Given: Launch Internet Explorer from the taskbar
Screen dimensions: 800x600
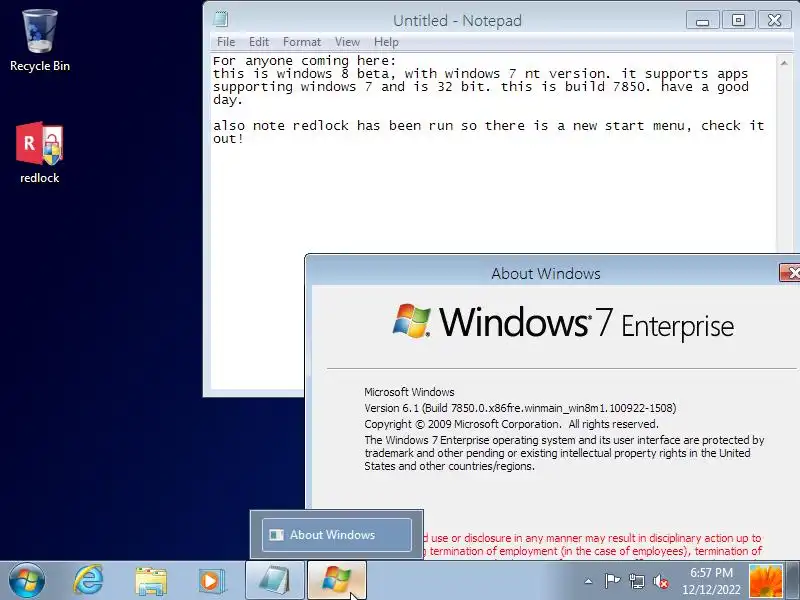Looking at the screenshot, I should click(88, 581).
